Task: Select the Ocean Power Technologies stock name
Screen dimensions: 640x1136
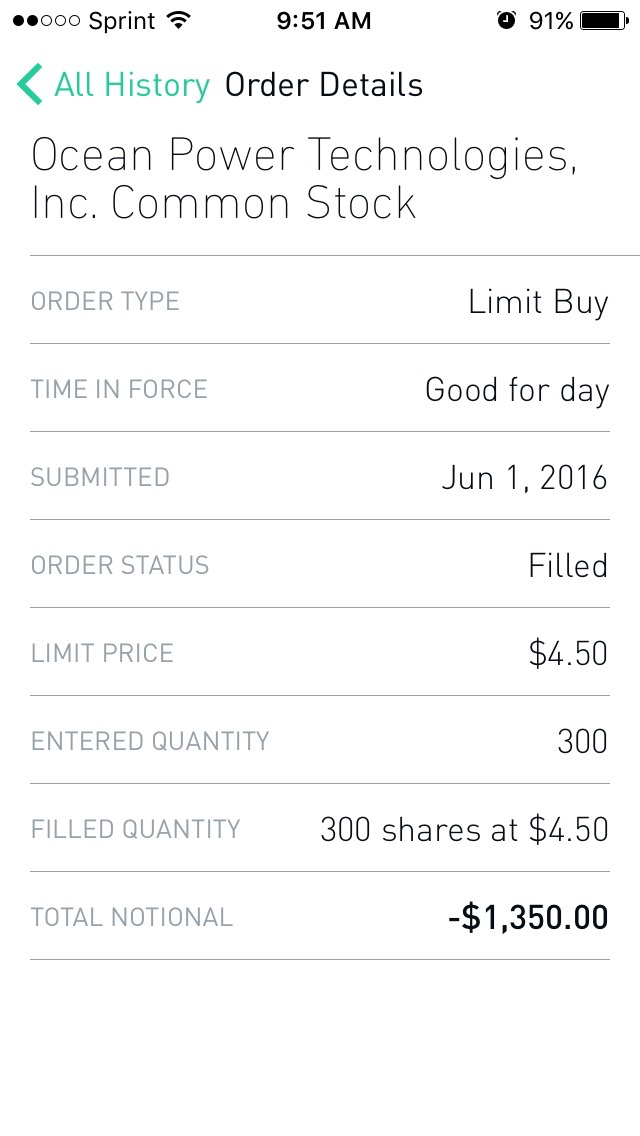Action: [304, 179]
